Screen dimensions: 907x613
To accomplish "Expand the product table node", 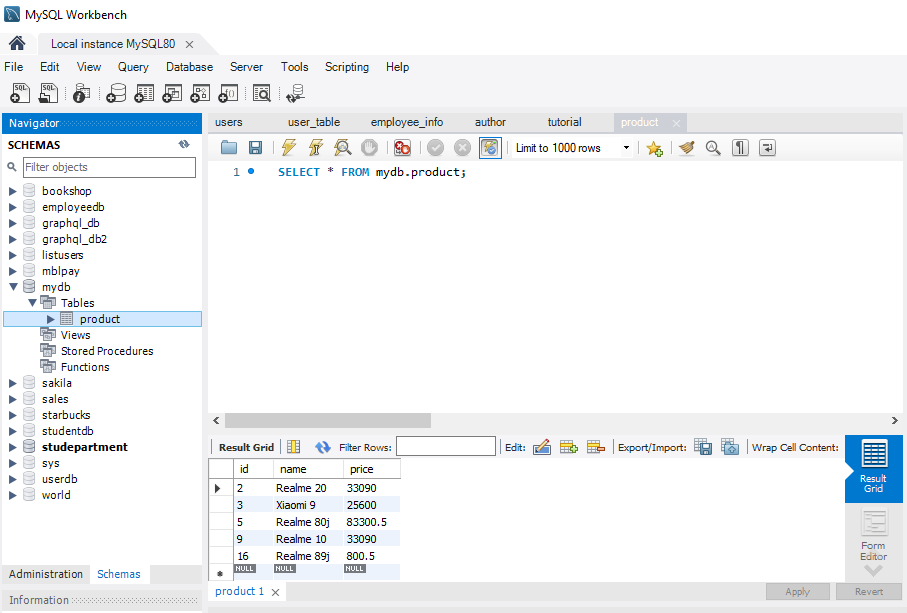I will [50, 319].
